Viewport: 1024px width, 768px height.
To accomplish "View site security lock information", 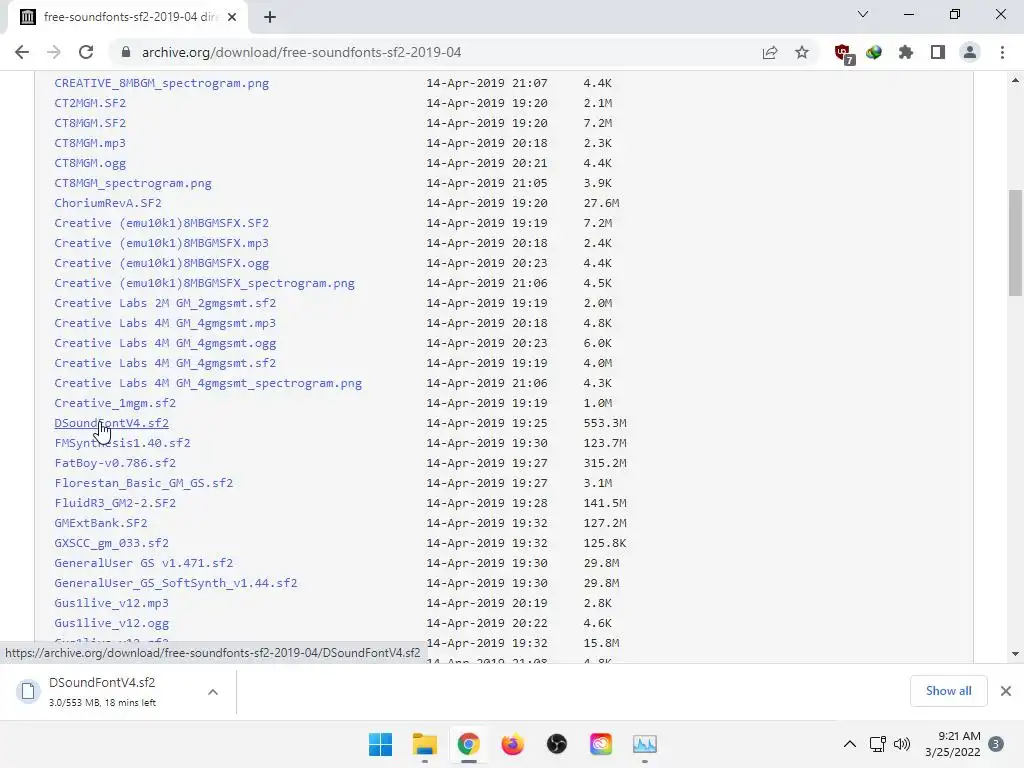I will pos(126,52).
